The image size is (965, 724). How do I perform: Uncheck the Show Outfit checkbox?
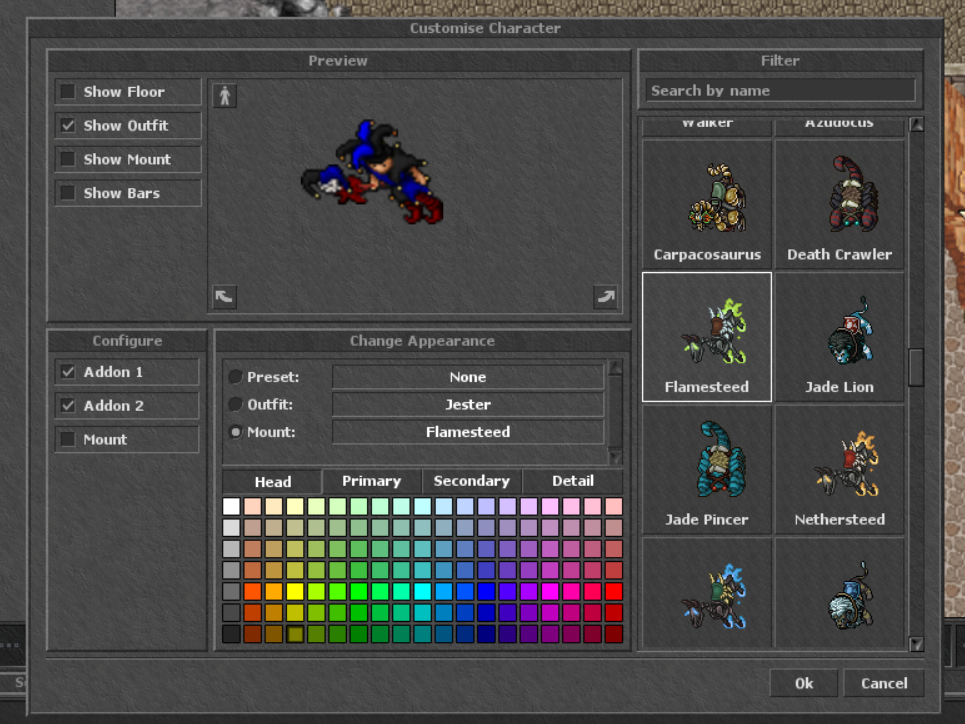[x=68, y=126]
